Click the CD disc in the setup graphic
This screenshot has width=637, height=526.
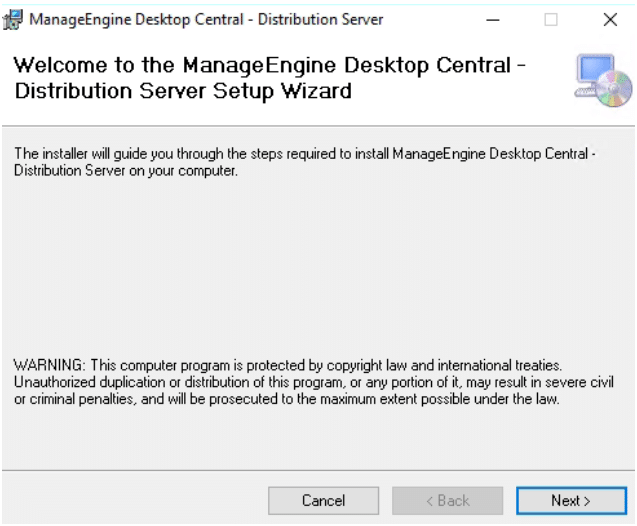click(x=614, y=89)
